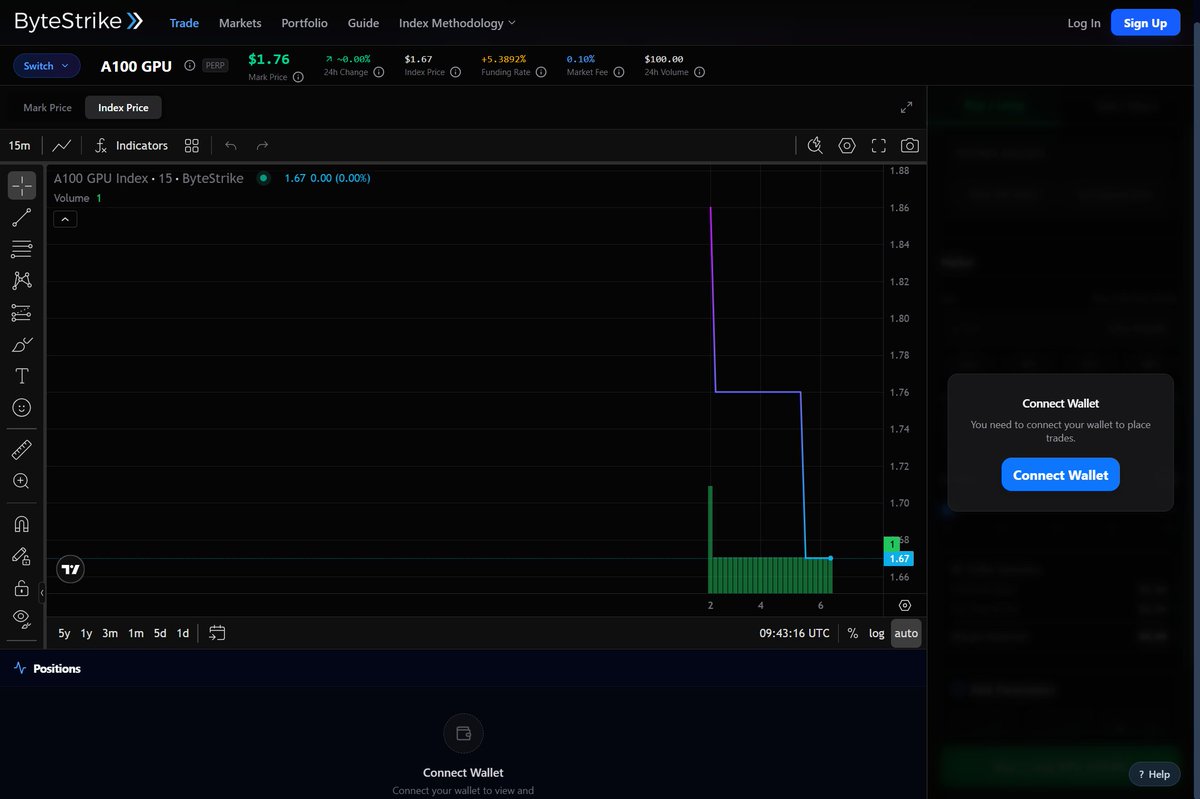This screenshot has width=1200, height=799.
Task: Open chart style line selector
Action: [62, 146]
